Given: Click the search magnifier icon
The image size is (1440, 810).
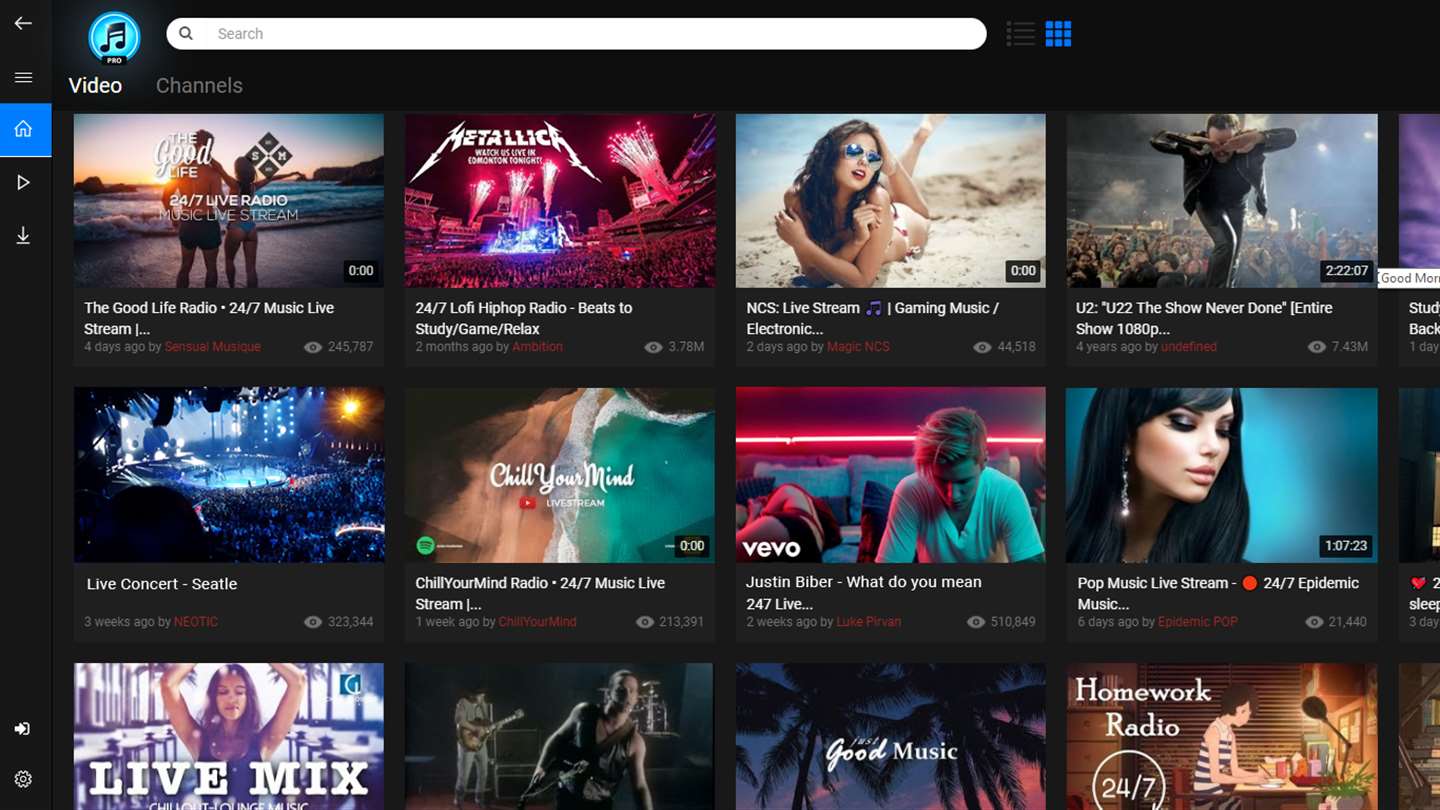Looking at the screenshot, I should [x=186, y=33].
